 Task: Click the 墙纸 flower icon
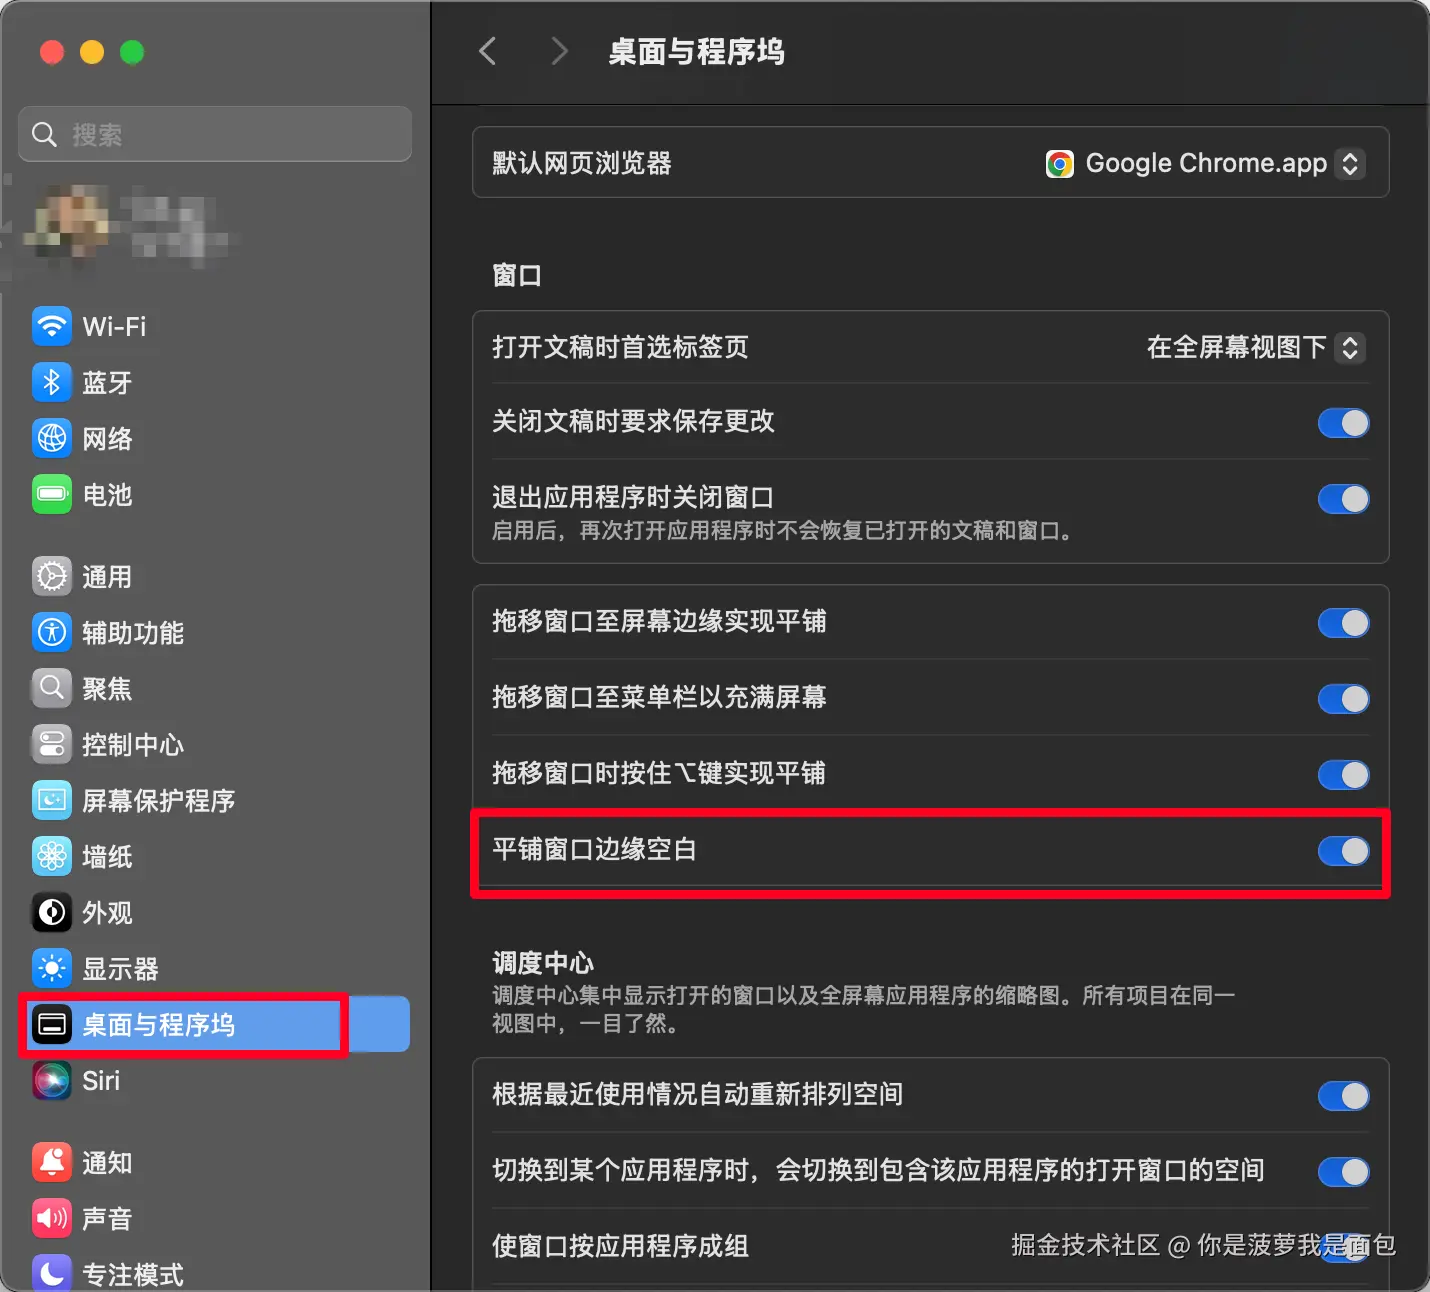[x=52, y=856]
